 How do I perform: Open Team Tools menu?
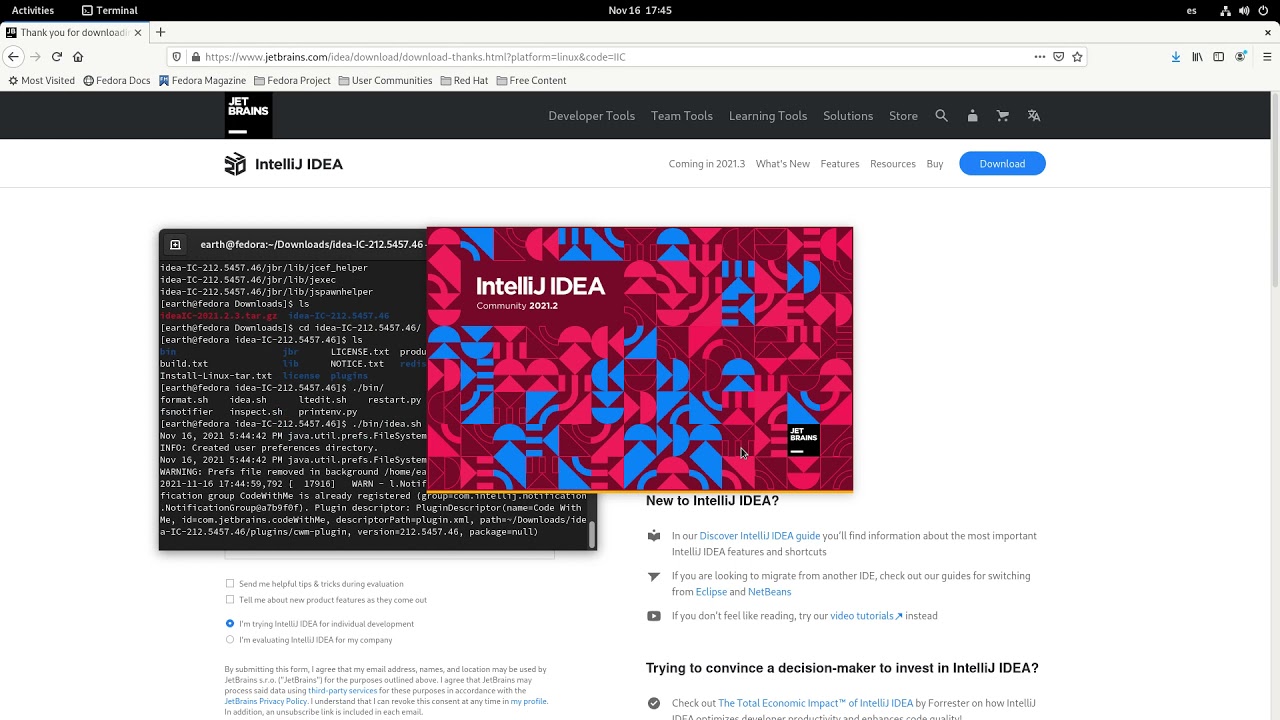click(682, 116)
